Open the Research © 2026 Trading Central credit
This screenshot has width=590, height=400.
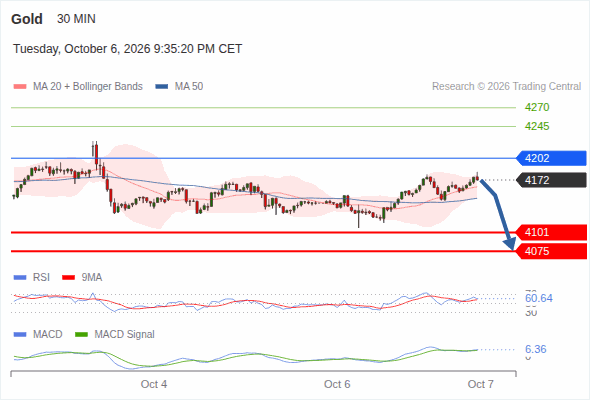pyautogui.click(x=506, y=87)
